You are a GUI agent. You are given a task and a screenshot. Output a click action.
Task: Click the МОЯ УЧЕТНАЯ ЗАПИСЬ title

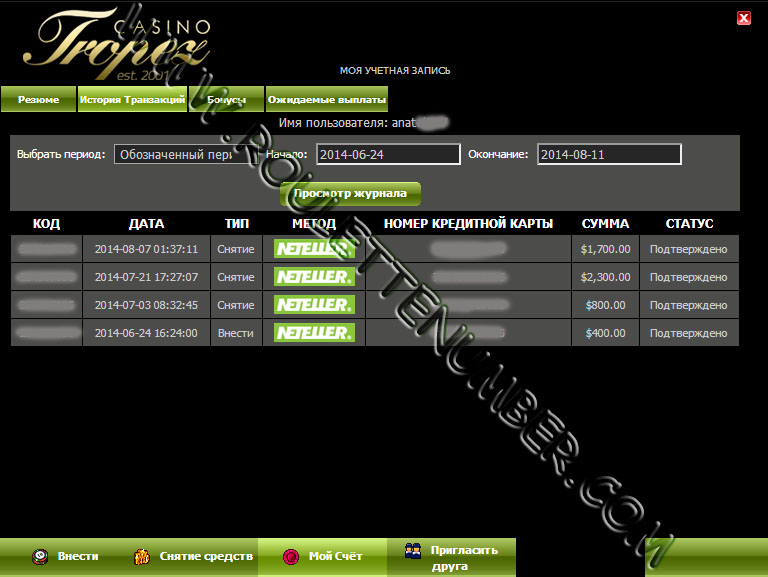click(x=395, y=71)
